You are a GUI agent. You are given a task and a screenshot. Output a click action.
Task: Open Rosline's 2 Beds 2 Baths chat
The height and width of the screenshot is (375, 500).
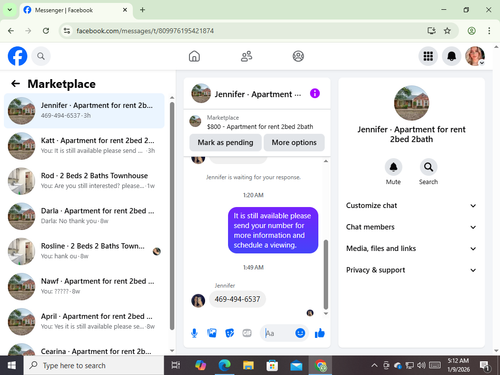point(84,251)
